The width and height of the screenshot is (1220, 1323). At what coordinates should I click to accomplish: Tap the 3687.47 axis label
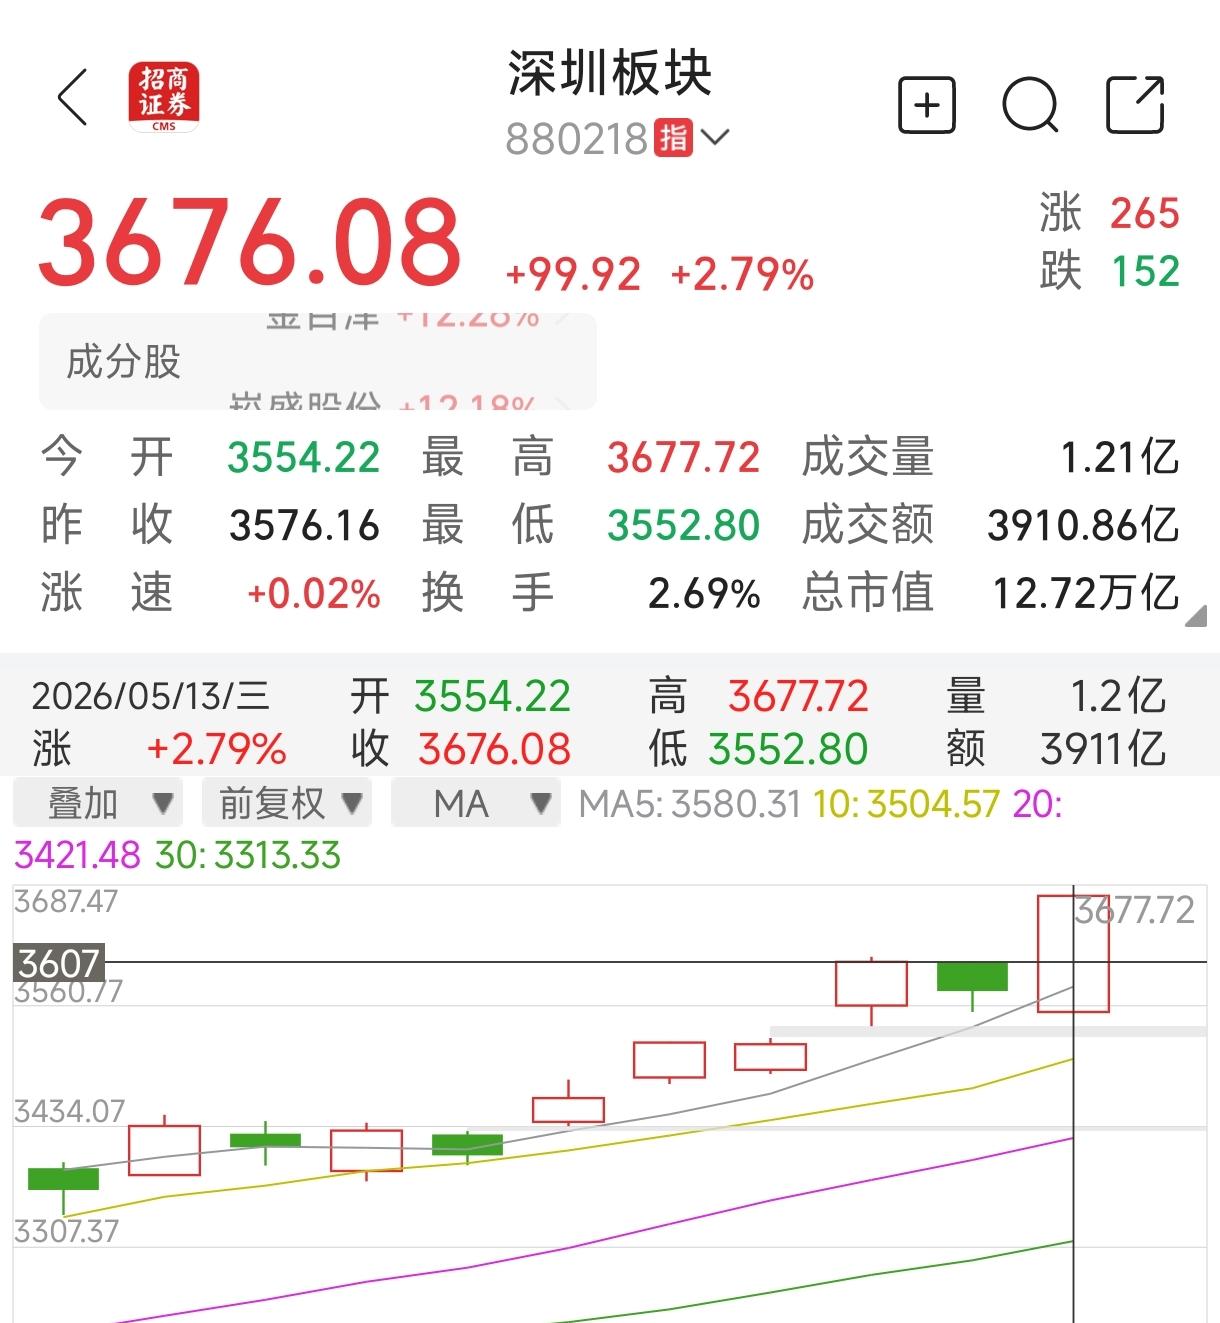click(66, 901)
